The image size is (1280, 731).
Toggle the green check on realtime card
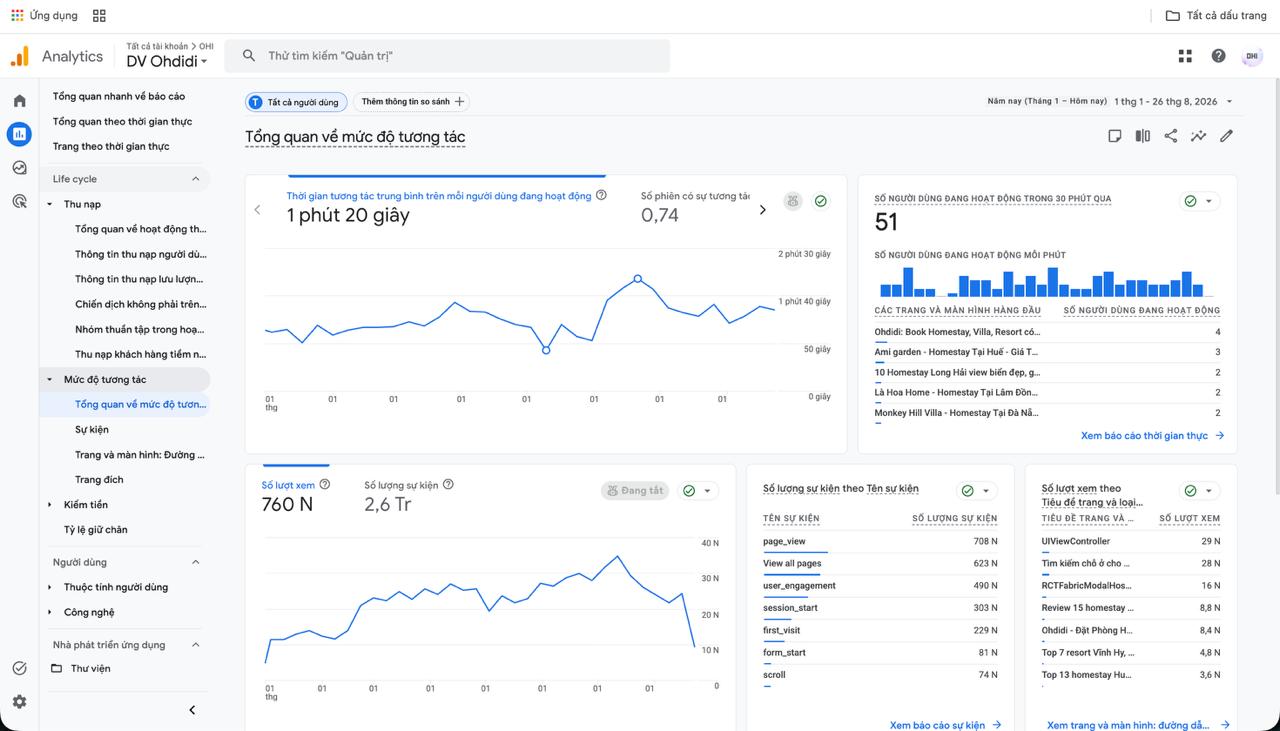(x=1198, y=201)
